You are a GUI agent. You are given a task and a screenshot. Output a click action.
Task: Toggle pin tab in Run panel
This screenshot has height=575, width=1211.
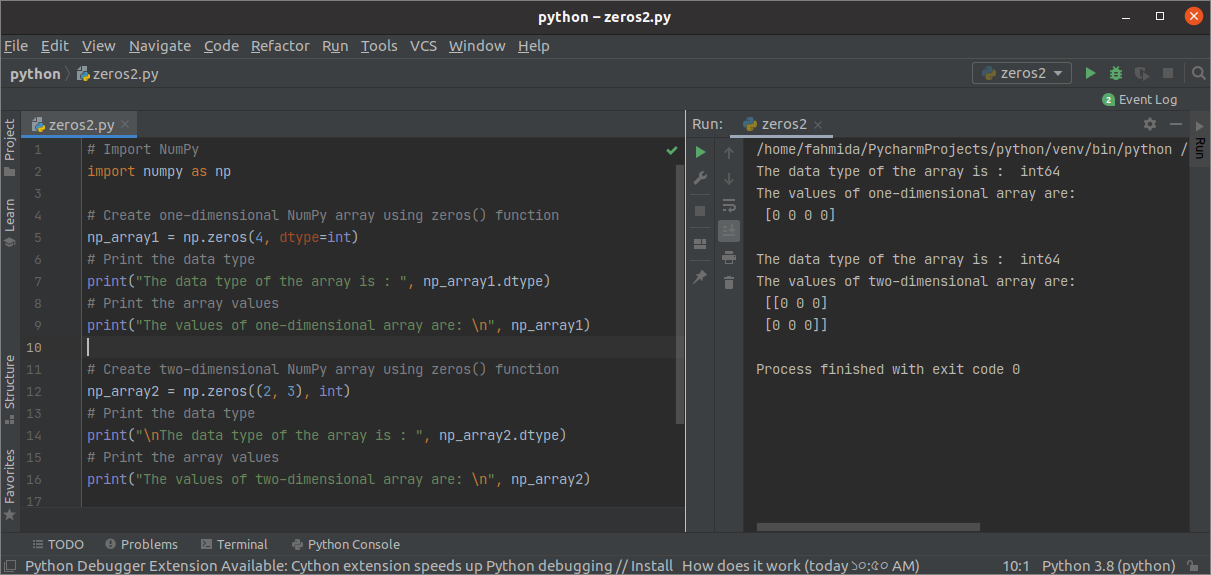tap(700, 276)
